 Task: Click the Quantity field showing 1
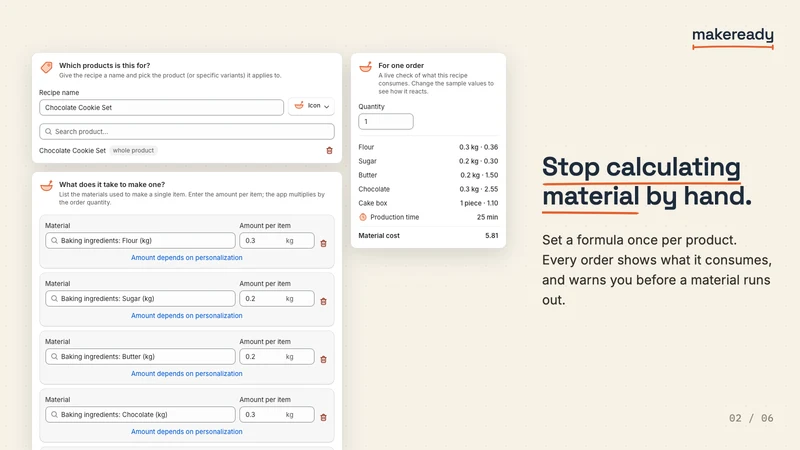pos(386,121)
